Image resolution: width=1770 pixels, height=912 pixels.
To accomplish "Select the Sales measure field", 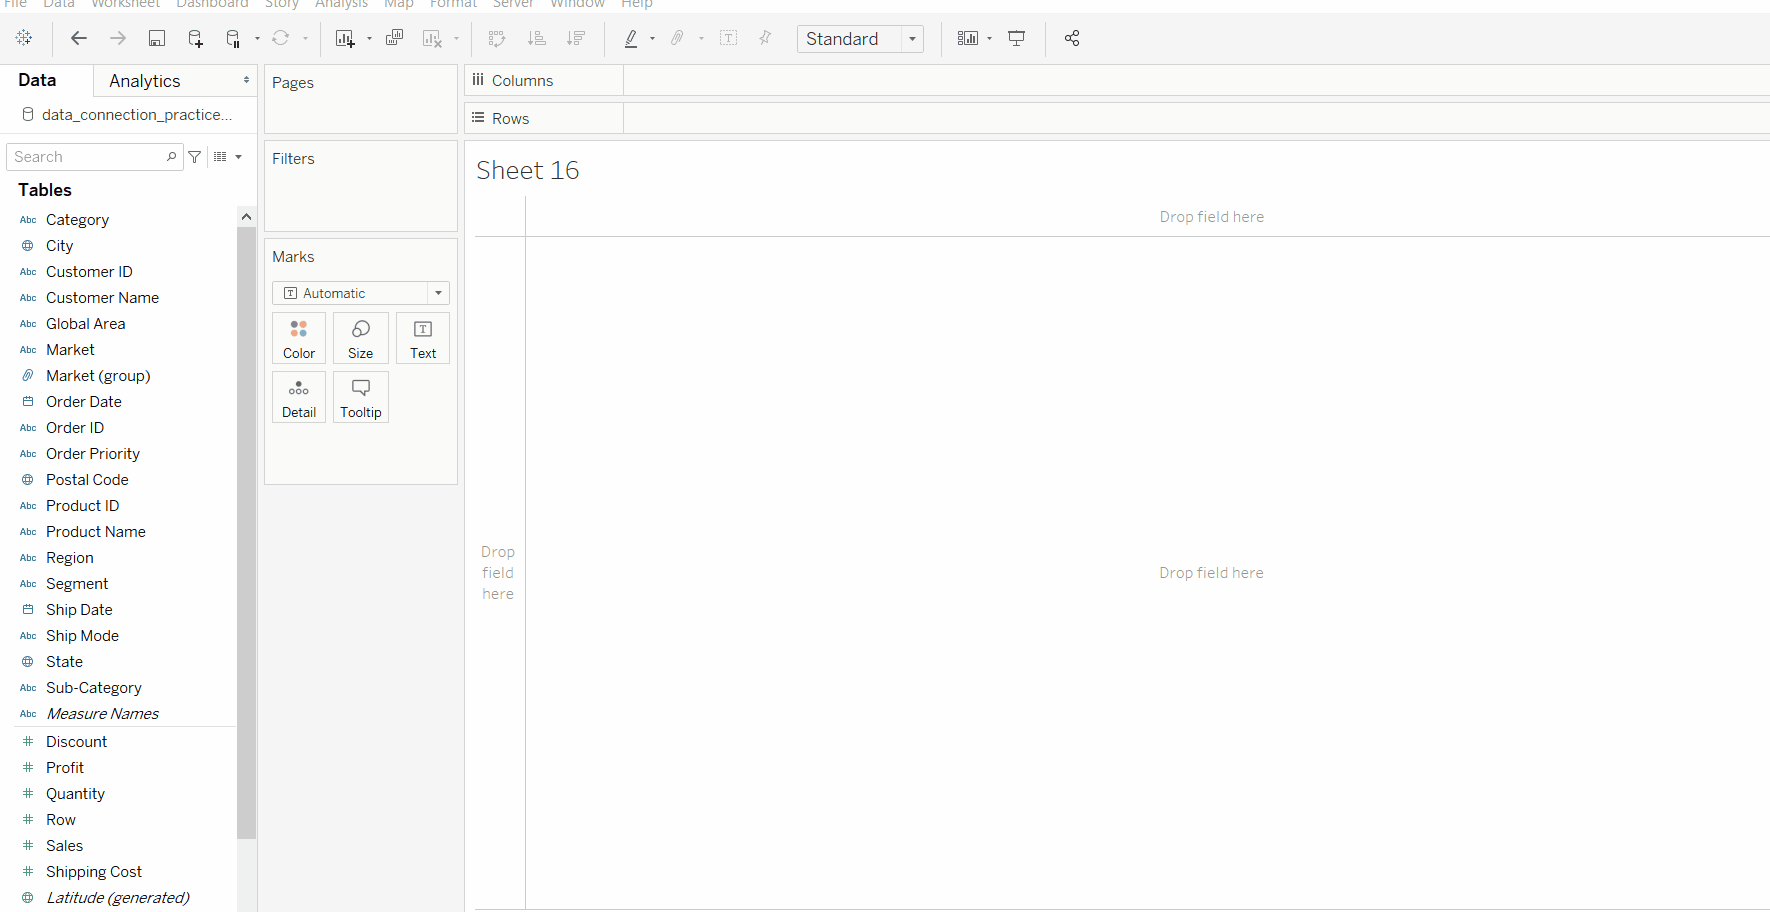I will (64, 846).
